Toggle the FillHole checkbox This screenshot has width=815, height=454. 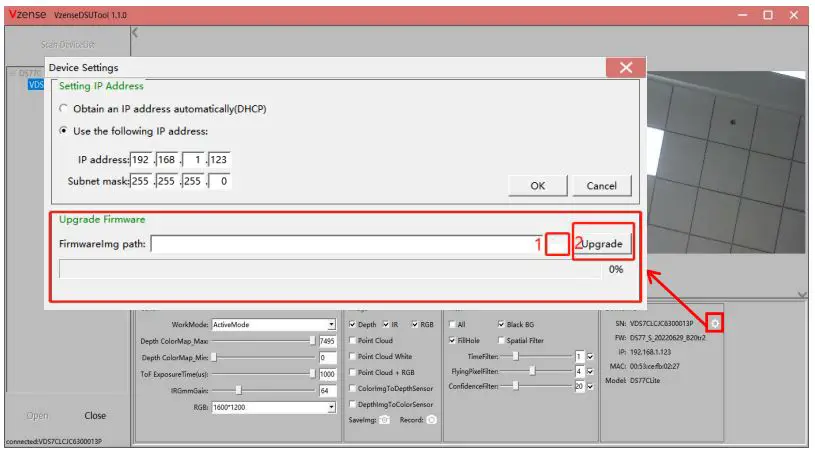pos(452,341)
